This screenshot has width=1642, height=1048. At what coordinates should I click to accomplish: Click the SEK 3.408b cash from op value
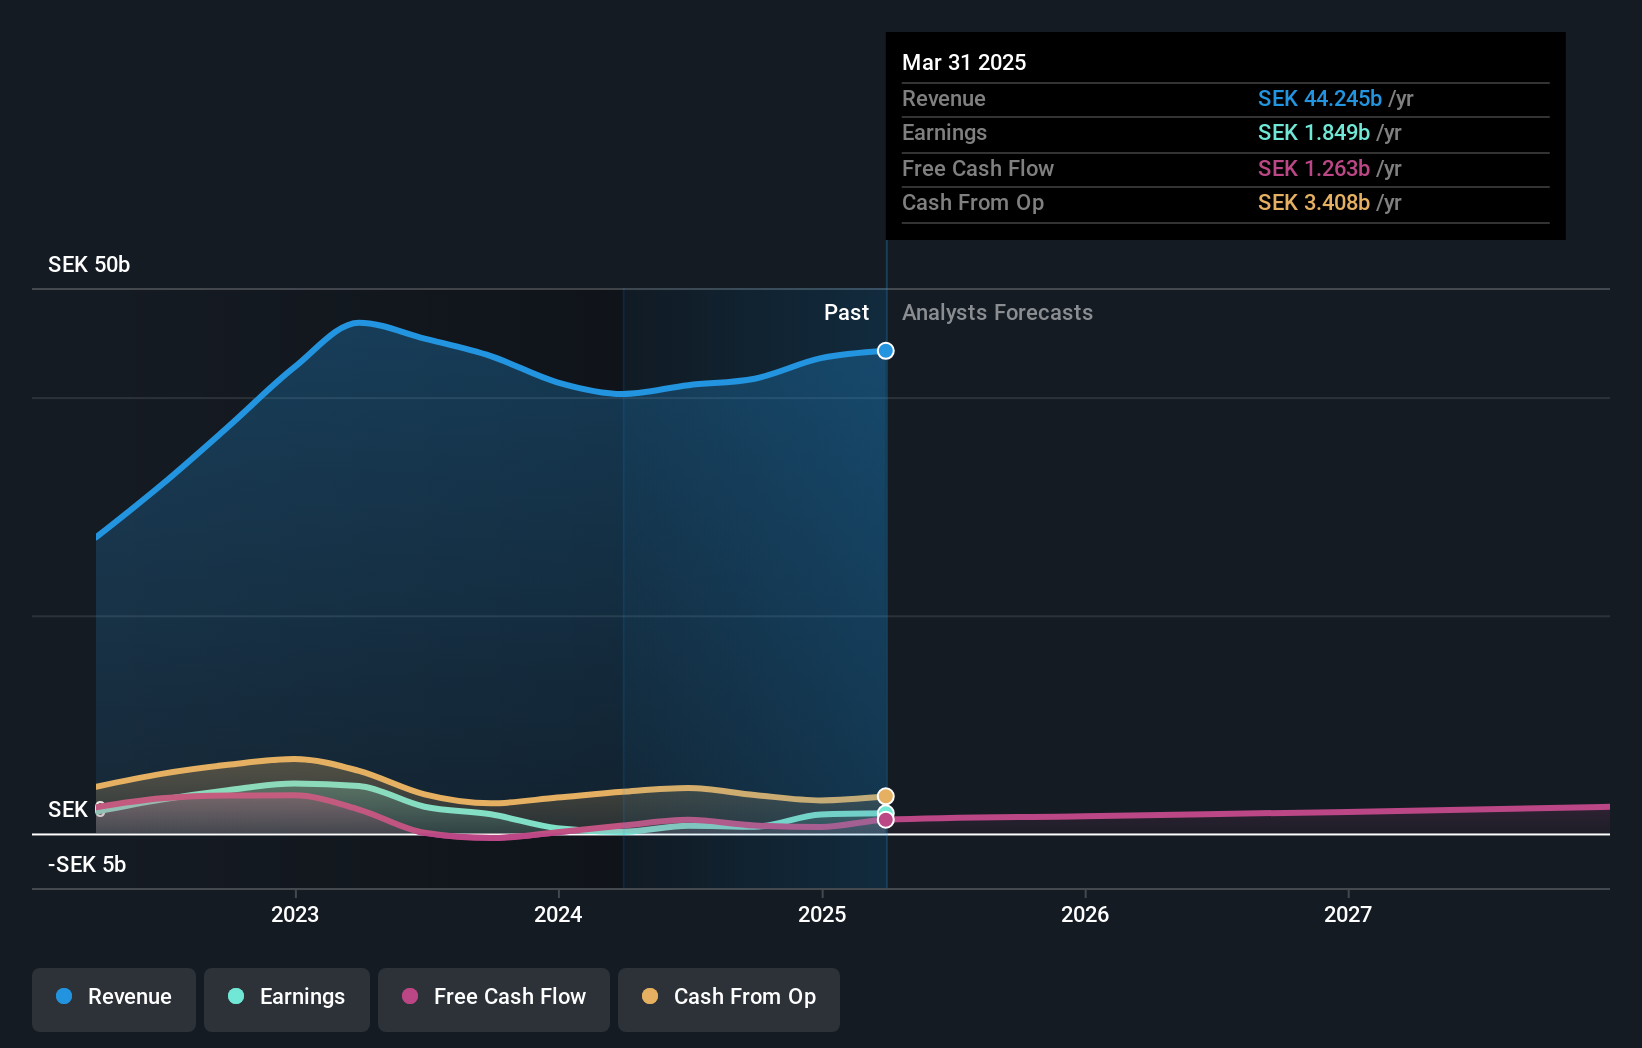point(1314,203)
